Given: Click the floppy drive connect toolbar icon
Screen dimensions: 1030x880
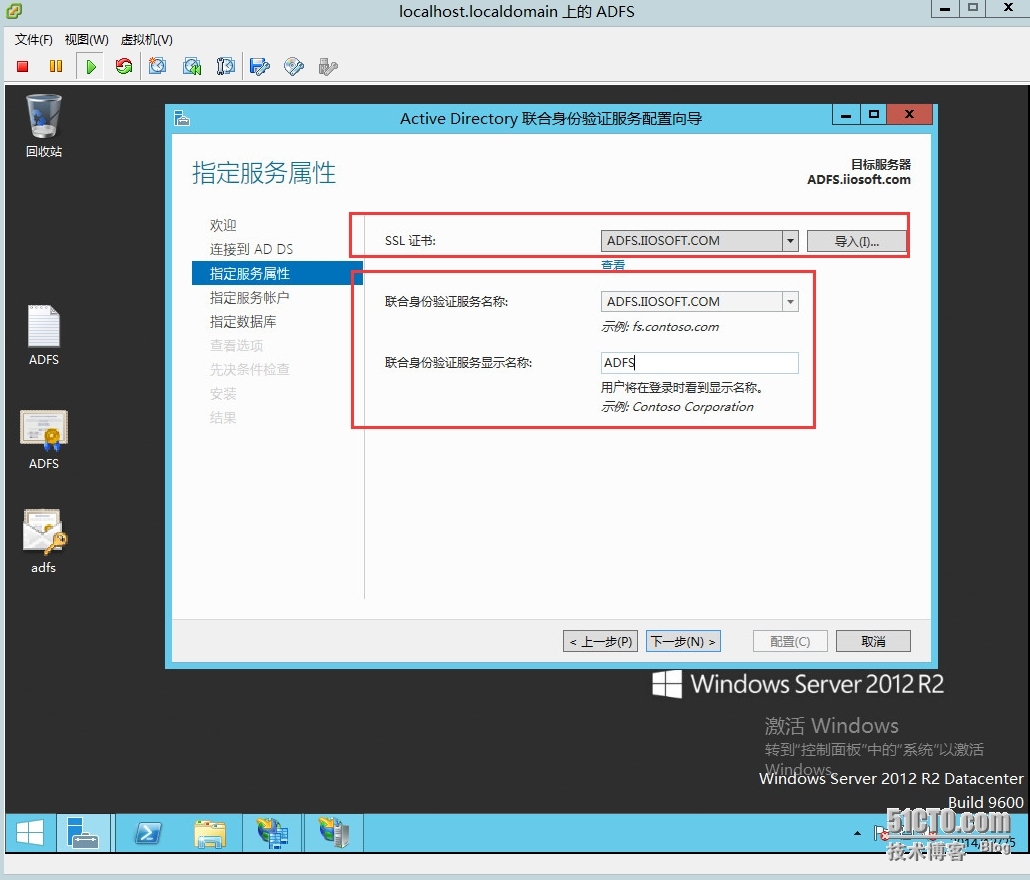Looking at the screenshot, I should click(259, 66).
